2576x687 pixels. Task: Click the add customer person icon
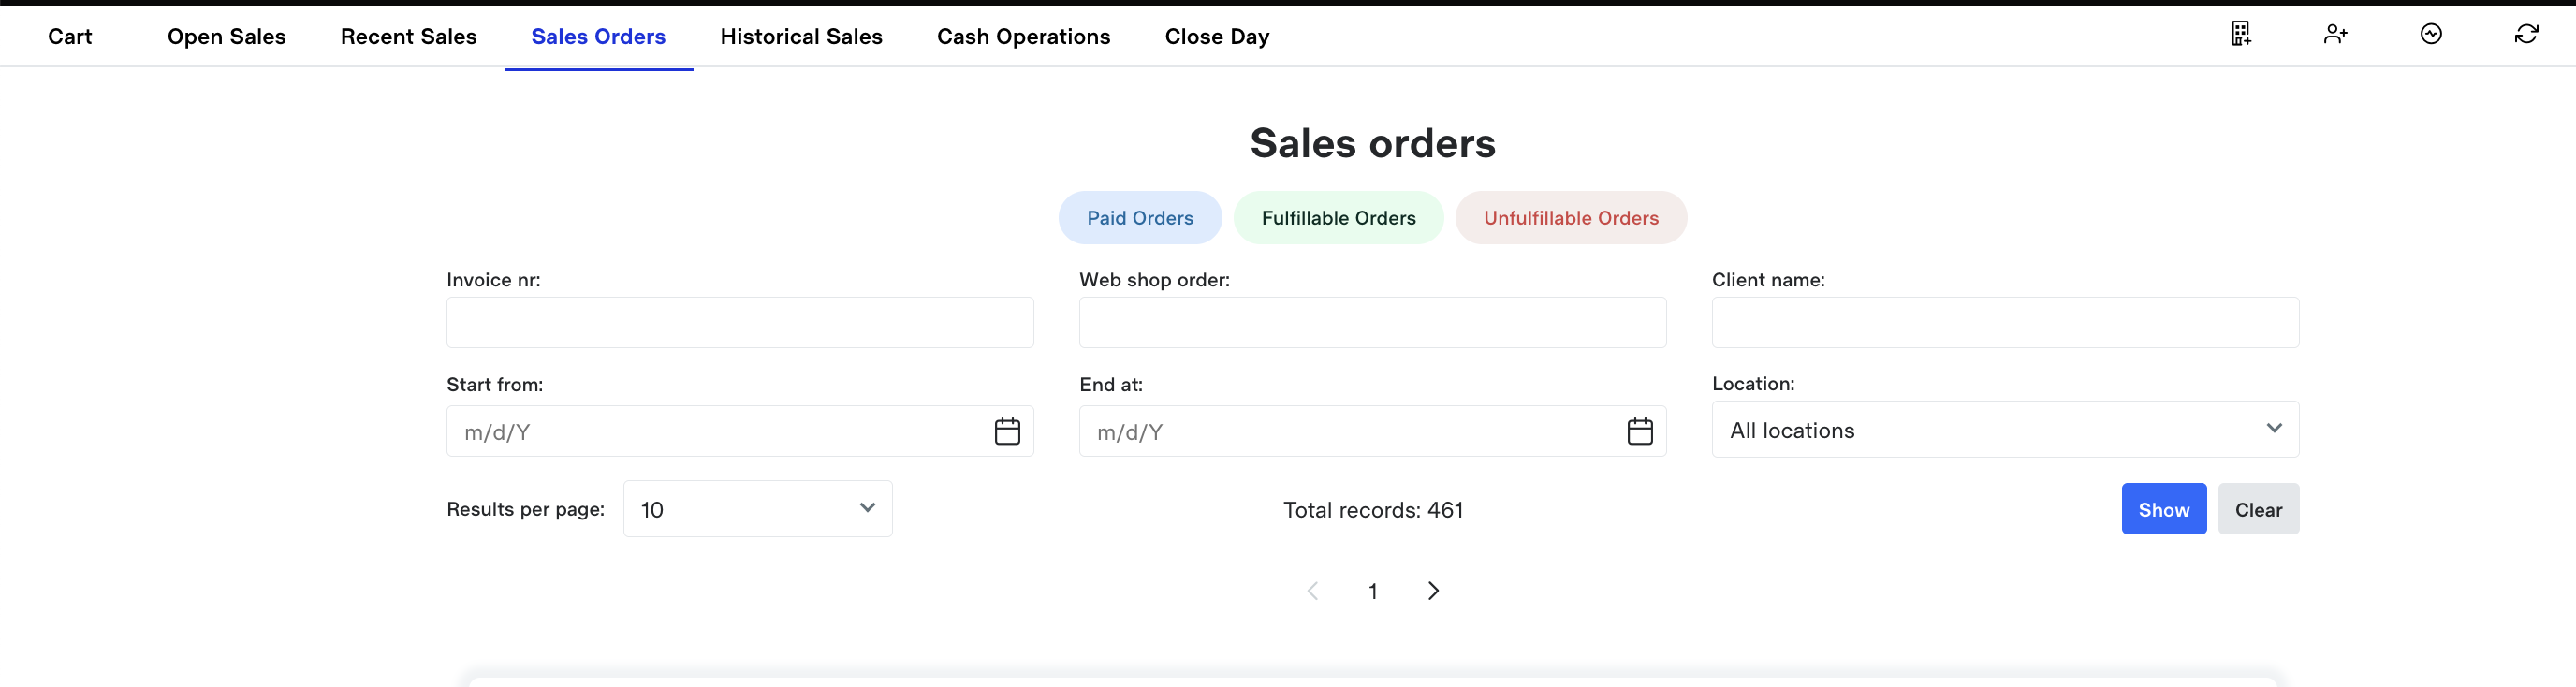point(2335,34)
